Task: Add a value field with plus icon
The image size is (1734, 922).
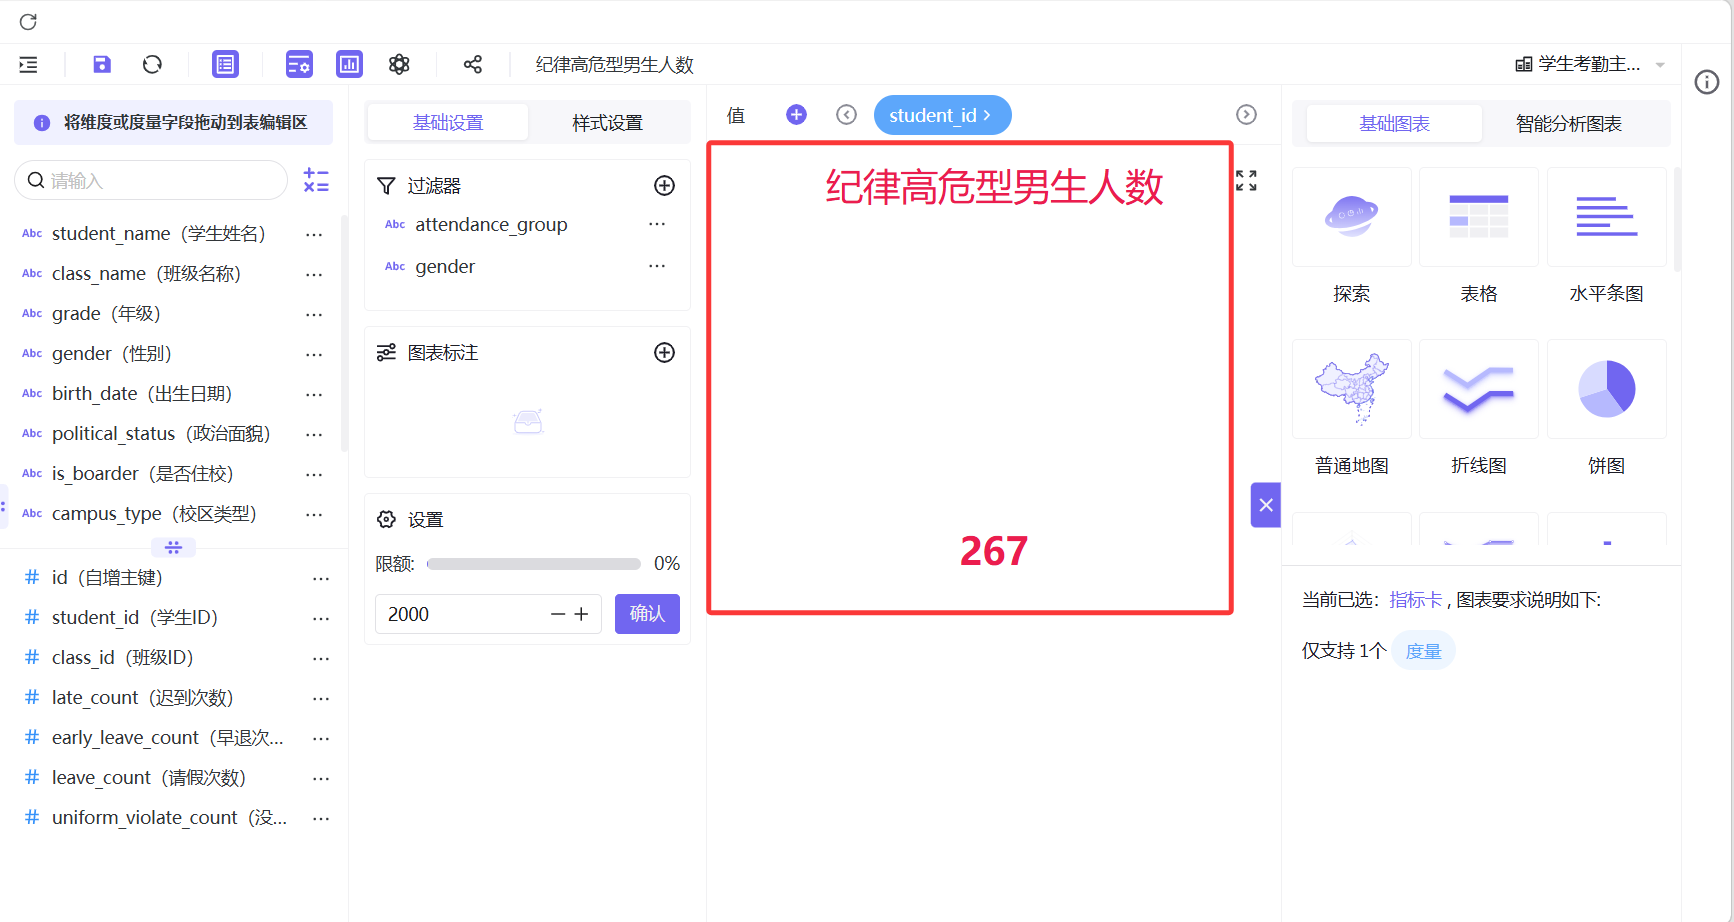Action: pos(796,115)
